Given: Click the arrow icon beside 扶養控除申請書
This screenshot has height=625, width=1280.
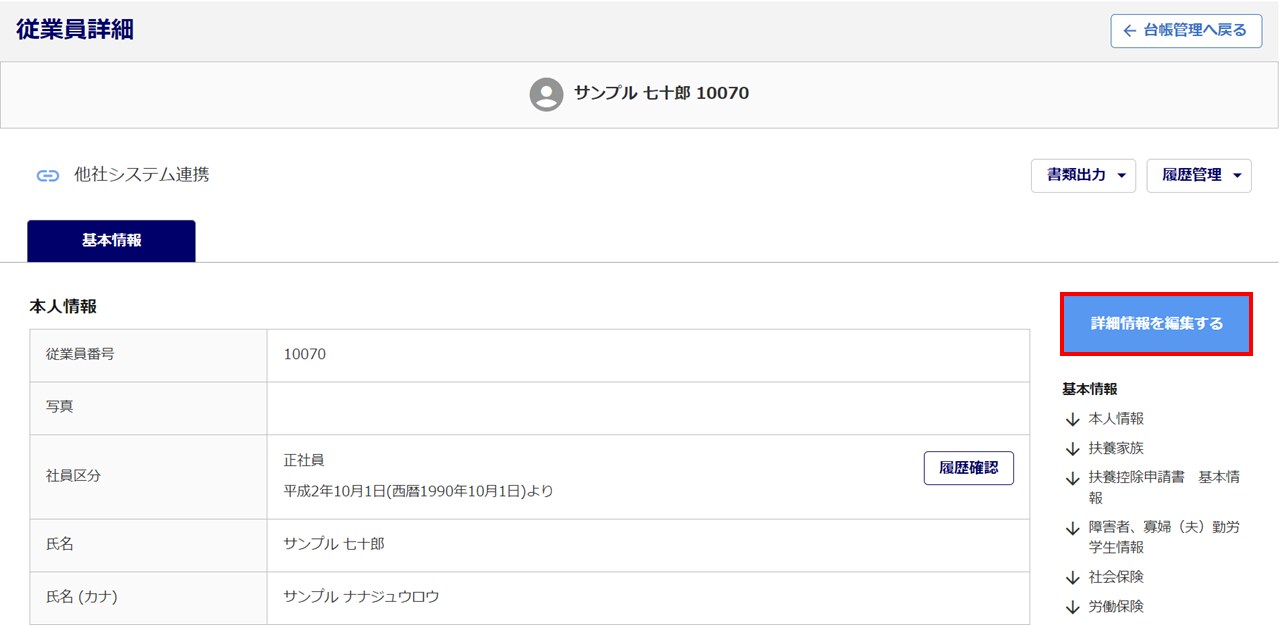Looking at the screenshot, I should pyautogui.click(x=1073, y=479).
